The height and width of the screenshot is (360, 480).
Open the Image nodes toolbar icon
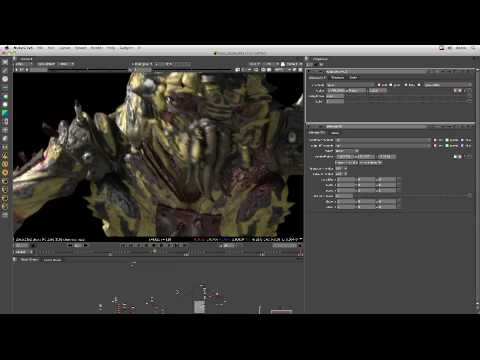click(x=5, y=62)
